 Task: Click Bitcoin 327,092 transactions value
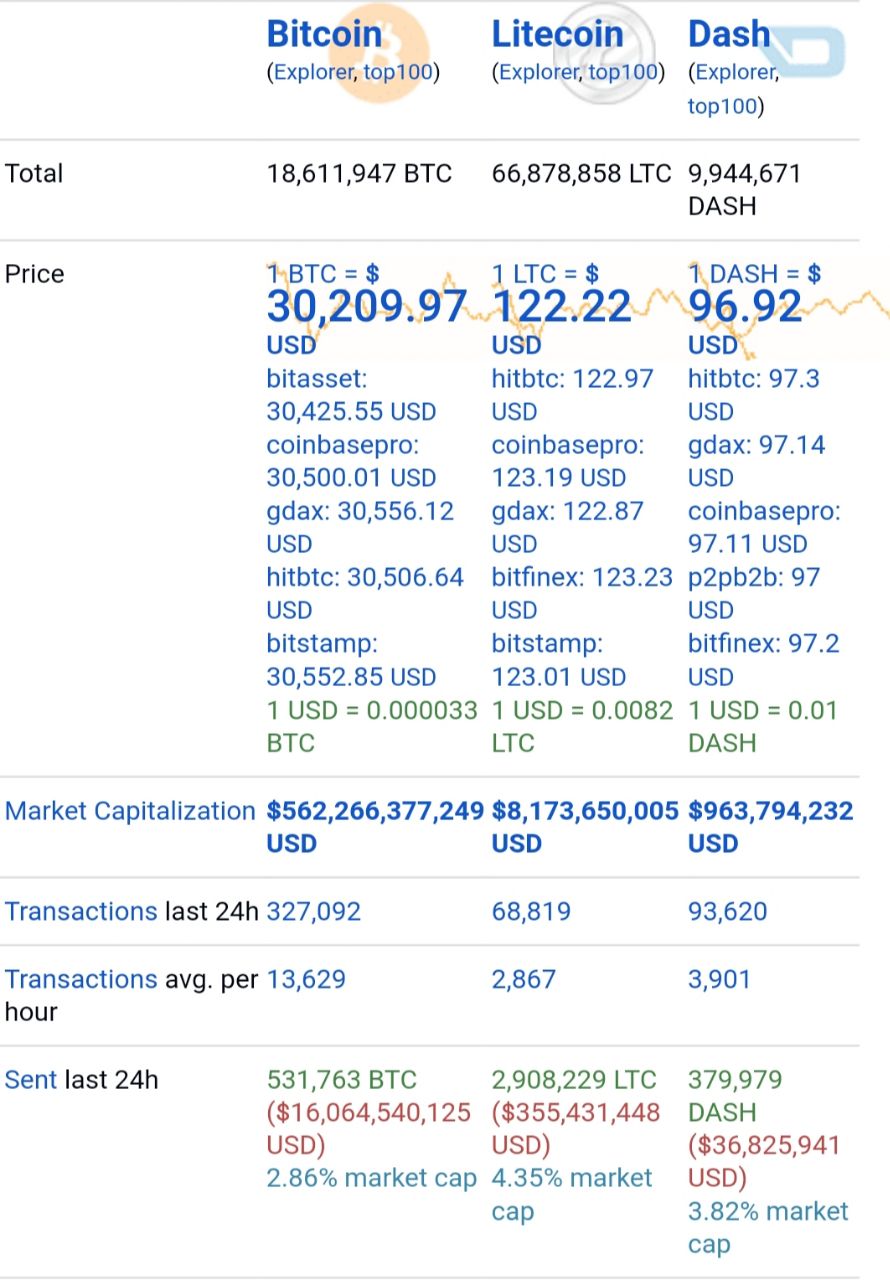coord(314,912)
